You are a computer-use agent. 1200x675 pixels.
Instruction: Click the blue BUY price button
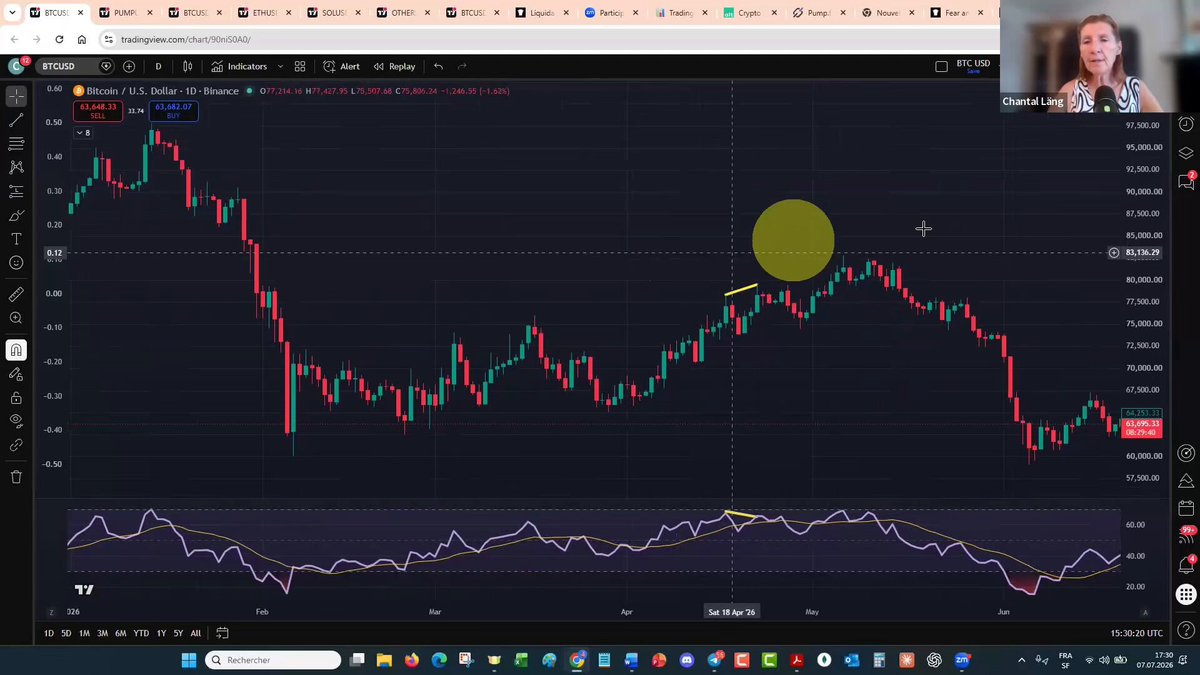pos(174,111)
